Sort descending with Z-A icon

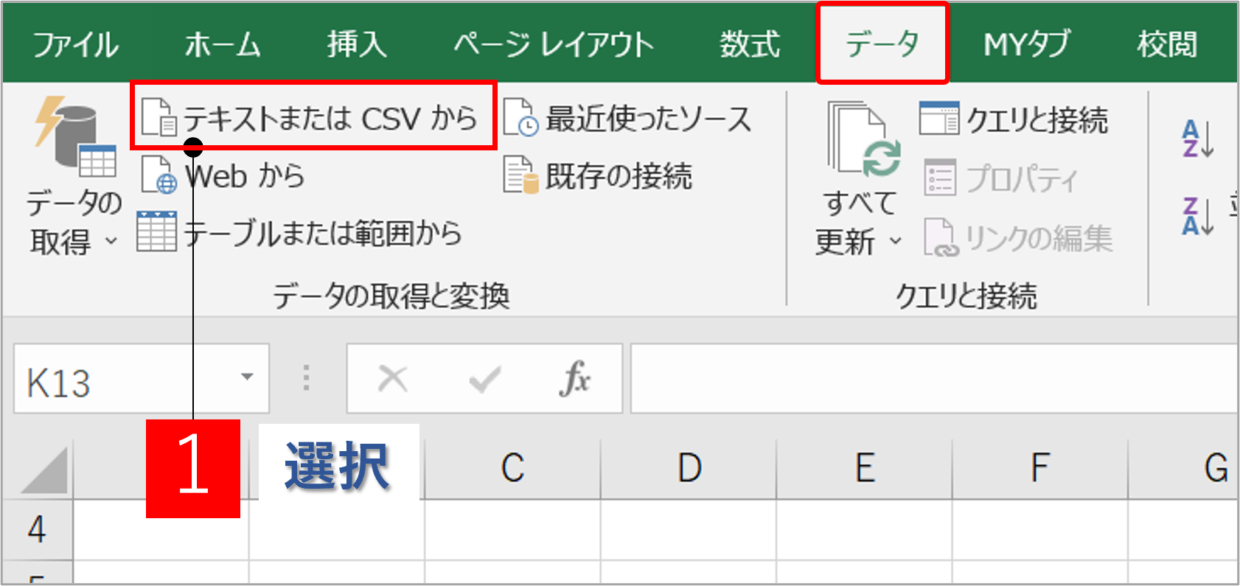tap(1197, 215)
